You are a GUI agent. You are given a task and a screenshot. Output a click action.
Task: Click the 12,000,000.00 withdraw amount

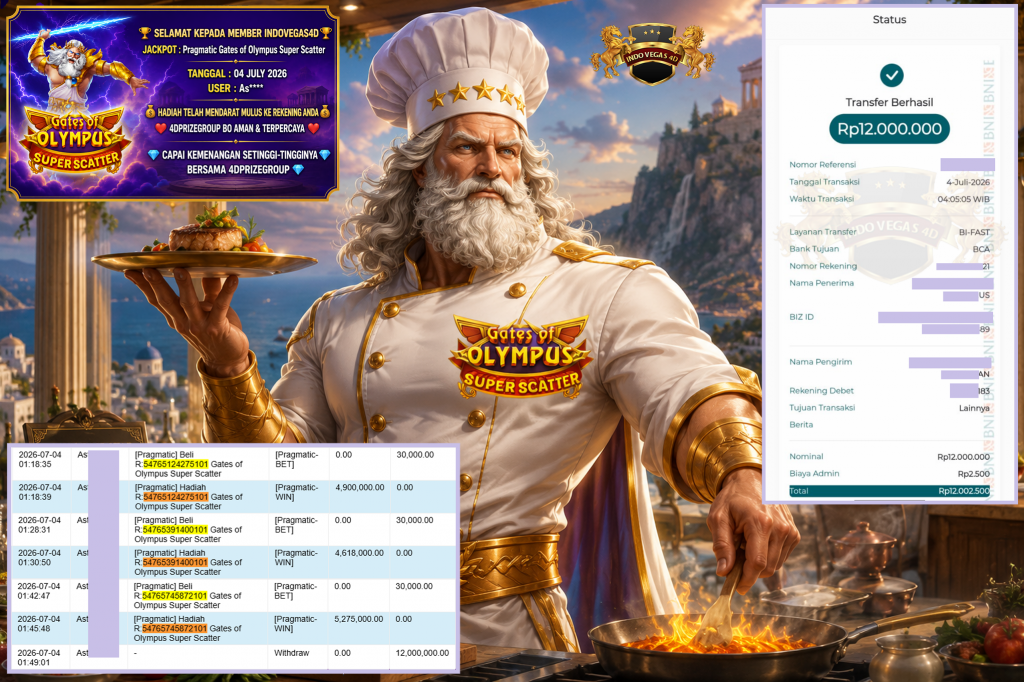point(423,653)
